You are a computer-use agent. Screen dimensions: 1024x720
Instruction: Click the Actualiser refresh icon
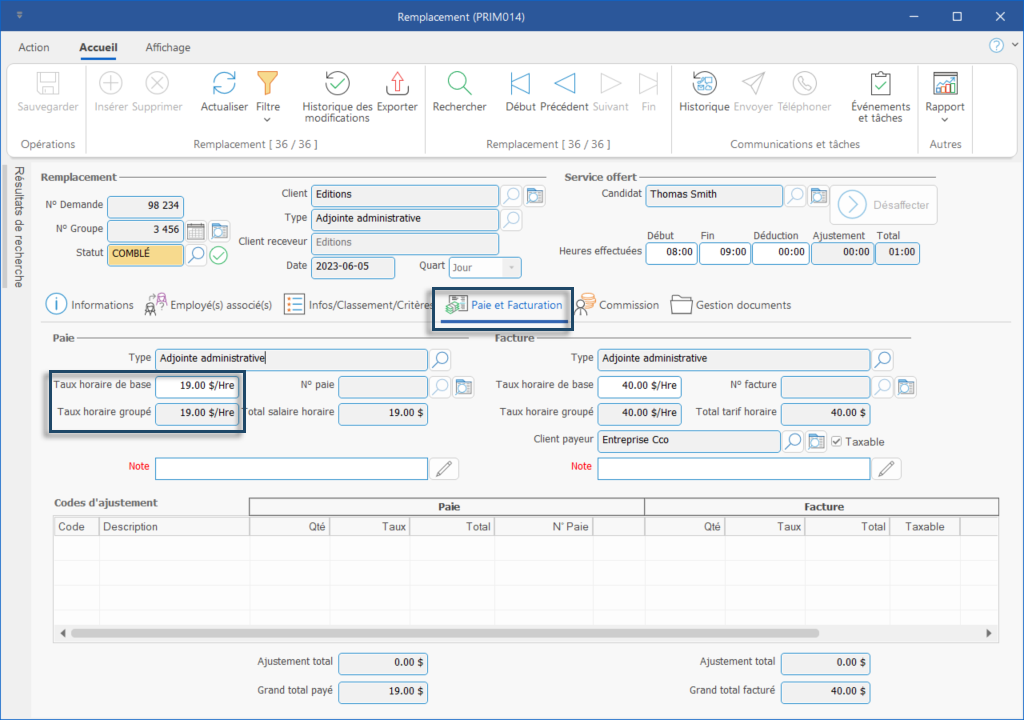tap(224, 84)
